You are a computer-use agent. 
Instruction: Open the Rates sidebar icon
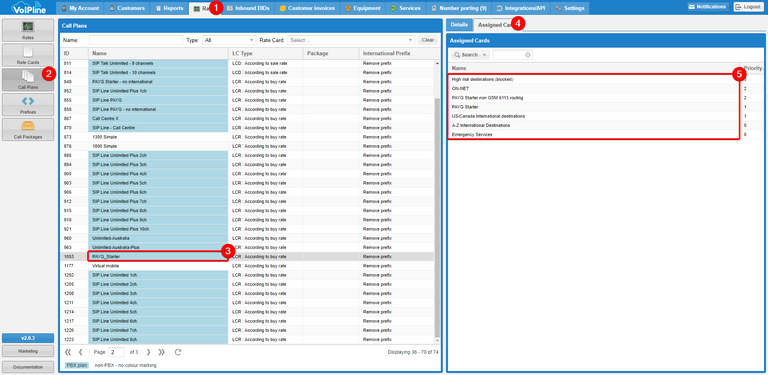pos(28,30)
